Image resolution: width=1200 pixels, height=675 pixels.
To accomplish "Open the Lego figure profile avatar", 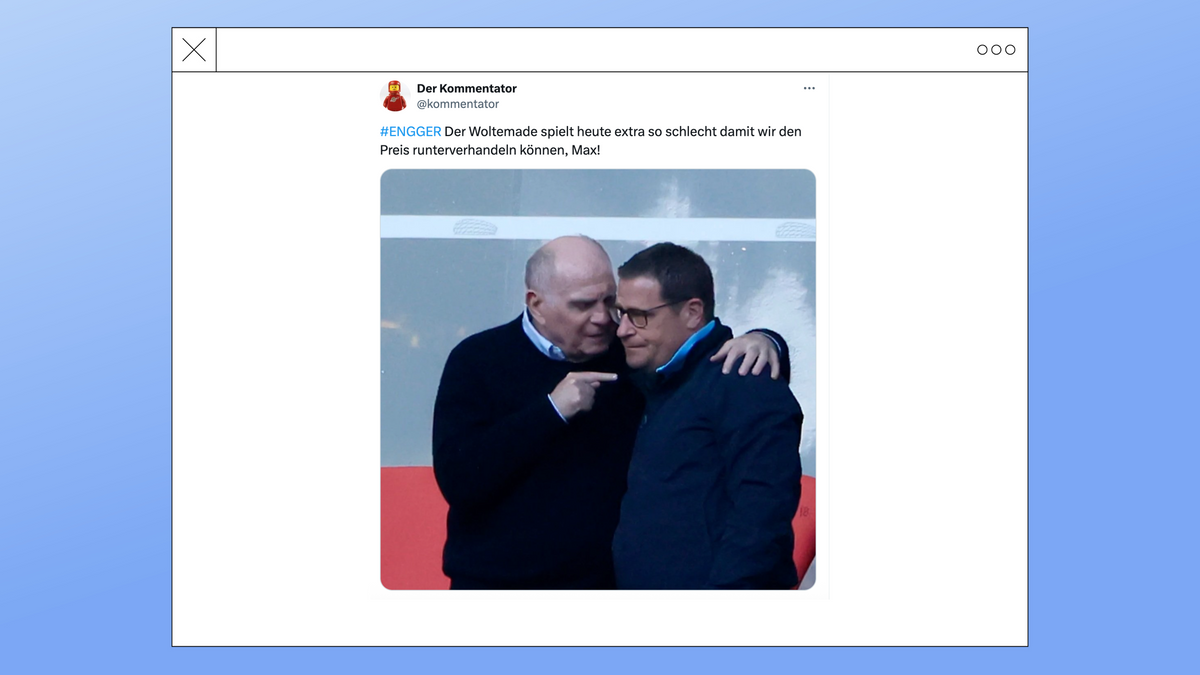I will click(395, 96).
